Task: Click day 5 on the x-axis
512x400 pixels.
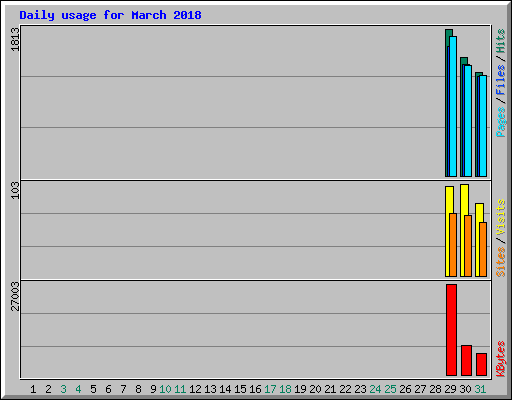Action: point(93,389)
